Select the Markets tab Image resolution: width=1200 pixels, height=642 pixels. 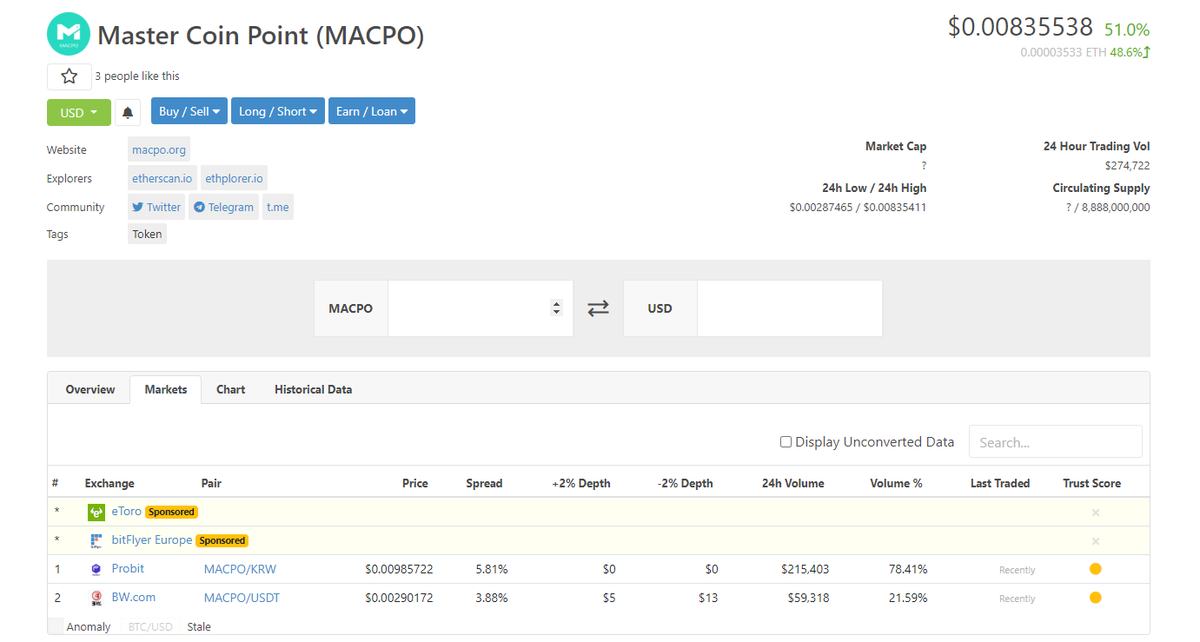click(166, 389)
